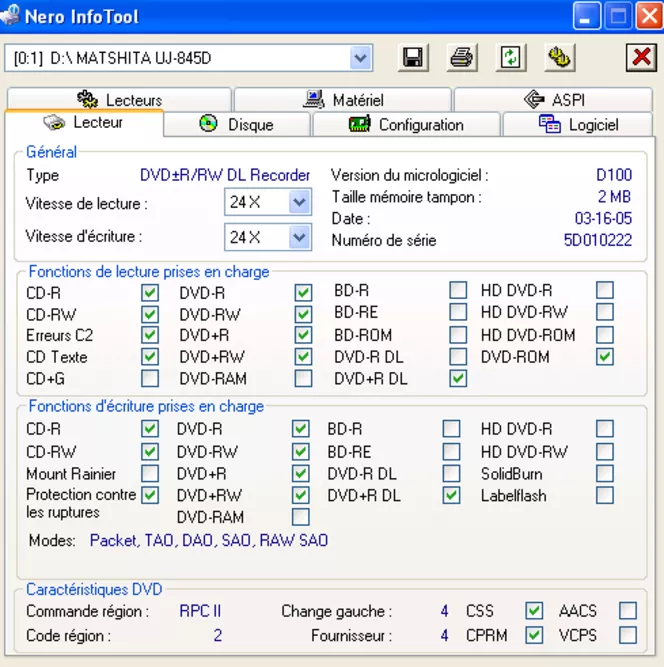Click the yellow settings tool icon
The image size is (664, 667).
pyautogui.click(x=559, y=57)
